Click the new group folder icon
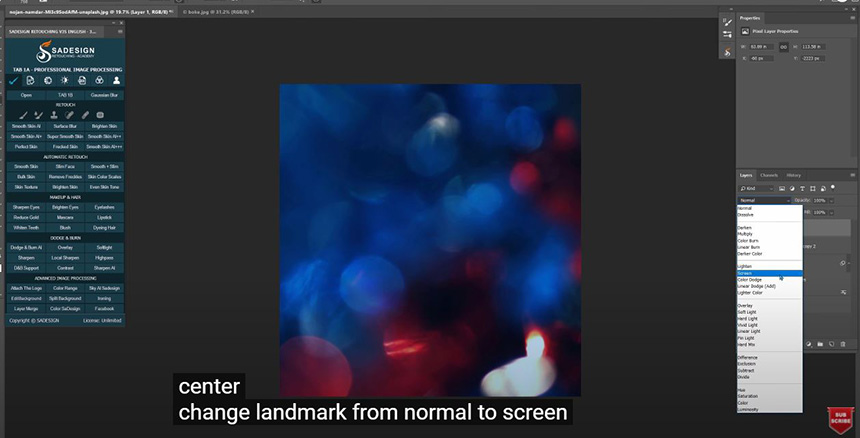Image resolution: width=860 pixels, height=438 pixels. pyautogui.click(x=821, y=344)
